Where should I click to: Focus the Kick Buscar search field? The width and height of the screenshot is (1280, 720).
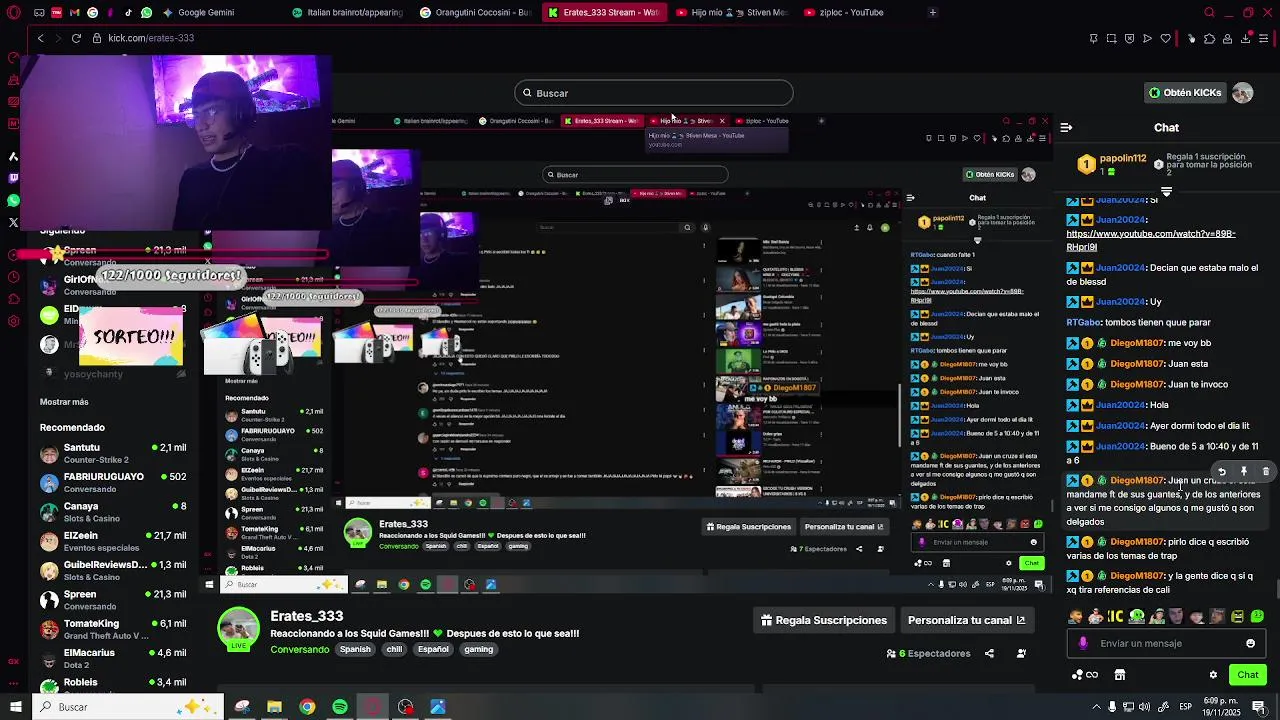point(654,93)
